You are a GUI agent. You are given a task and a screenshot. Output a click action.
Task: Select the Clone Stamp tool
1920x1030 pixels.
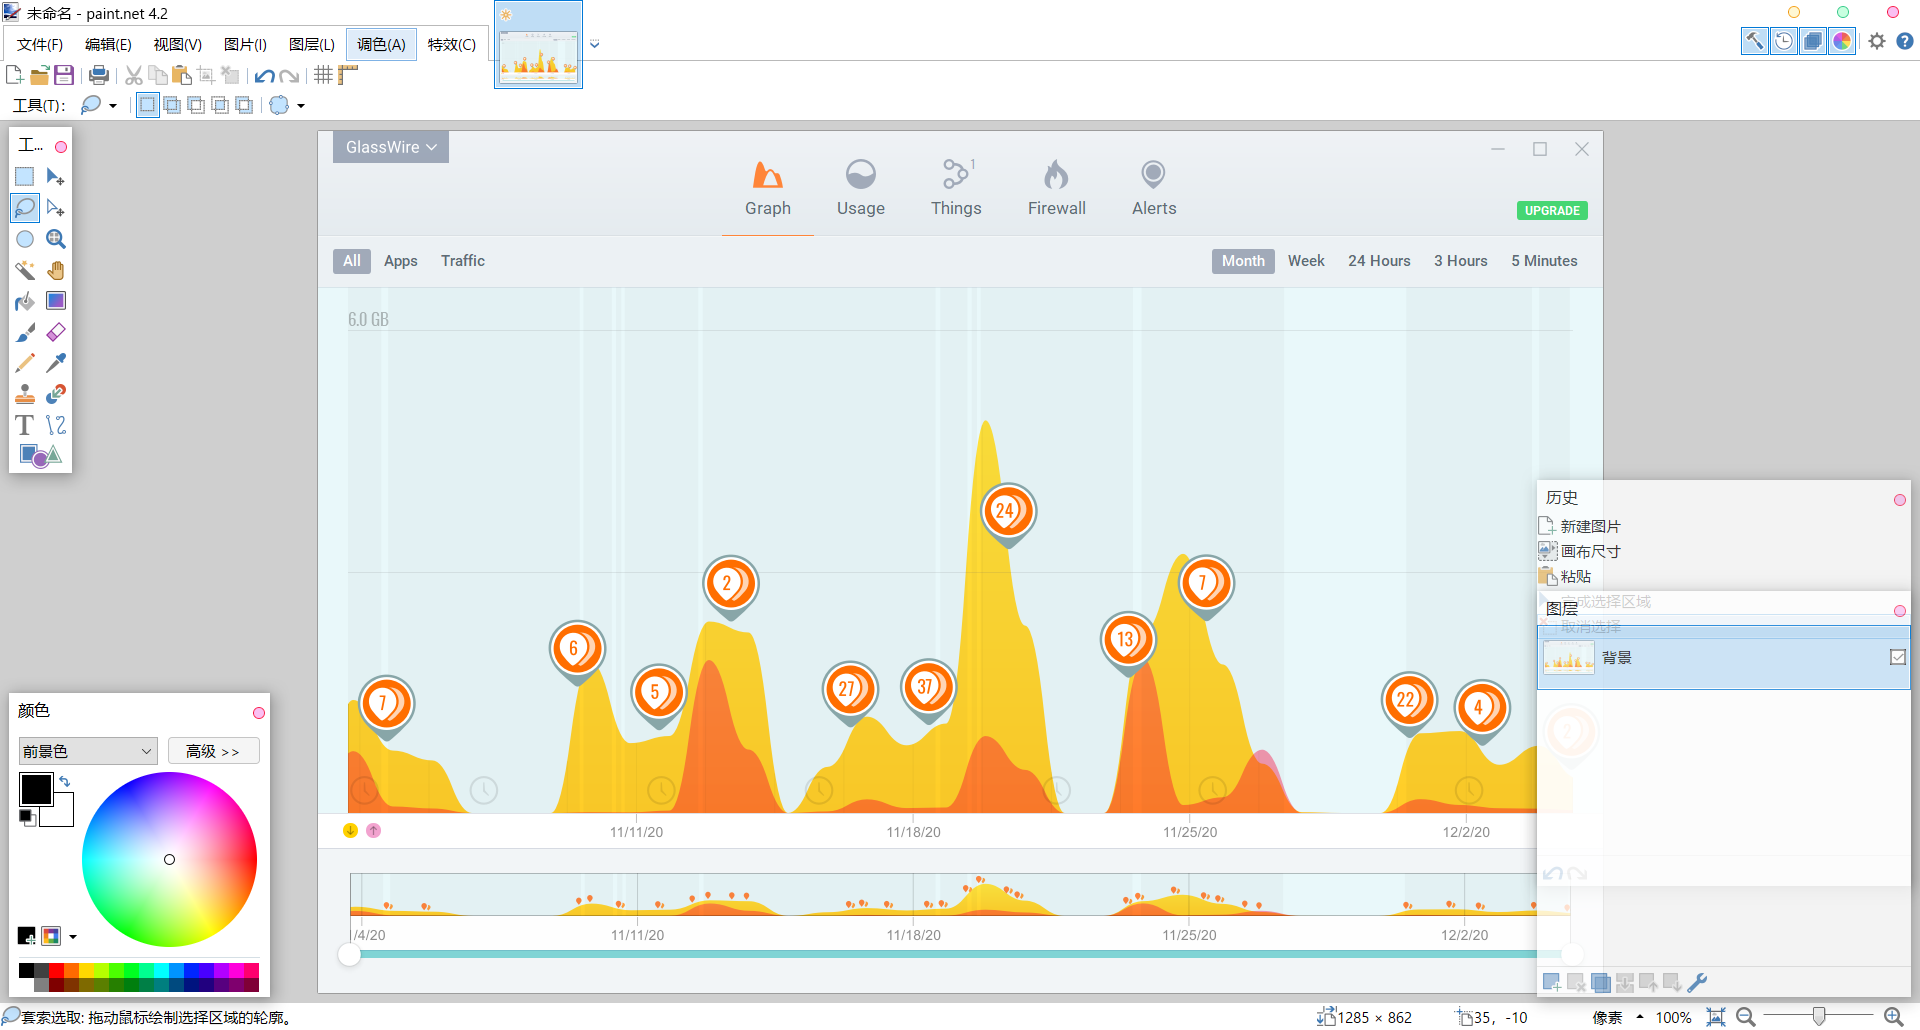[x=25, y=394]
